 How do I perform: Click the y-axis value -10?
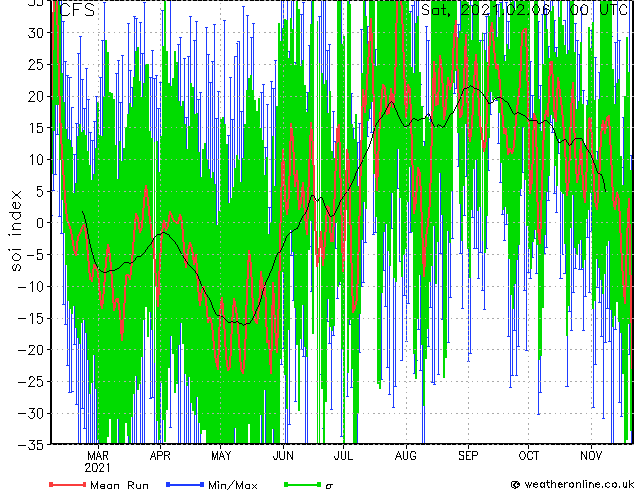31,287
